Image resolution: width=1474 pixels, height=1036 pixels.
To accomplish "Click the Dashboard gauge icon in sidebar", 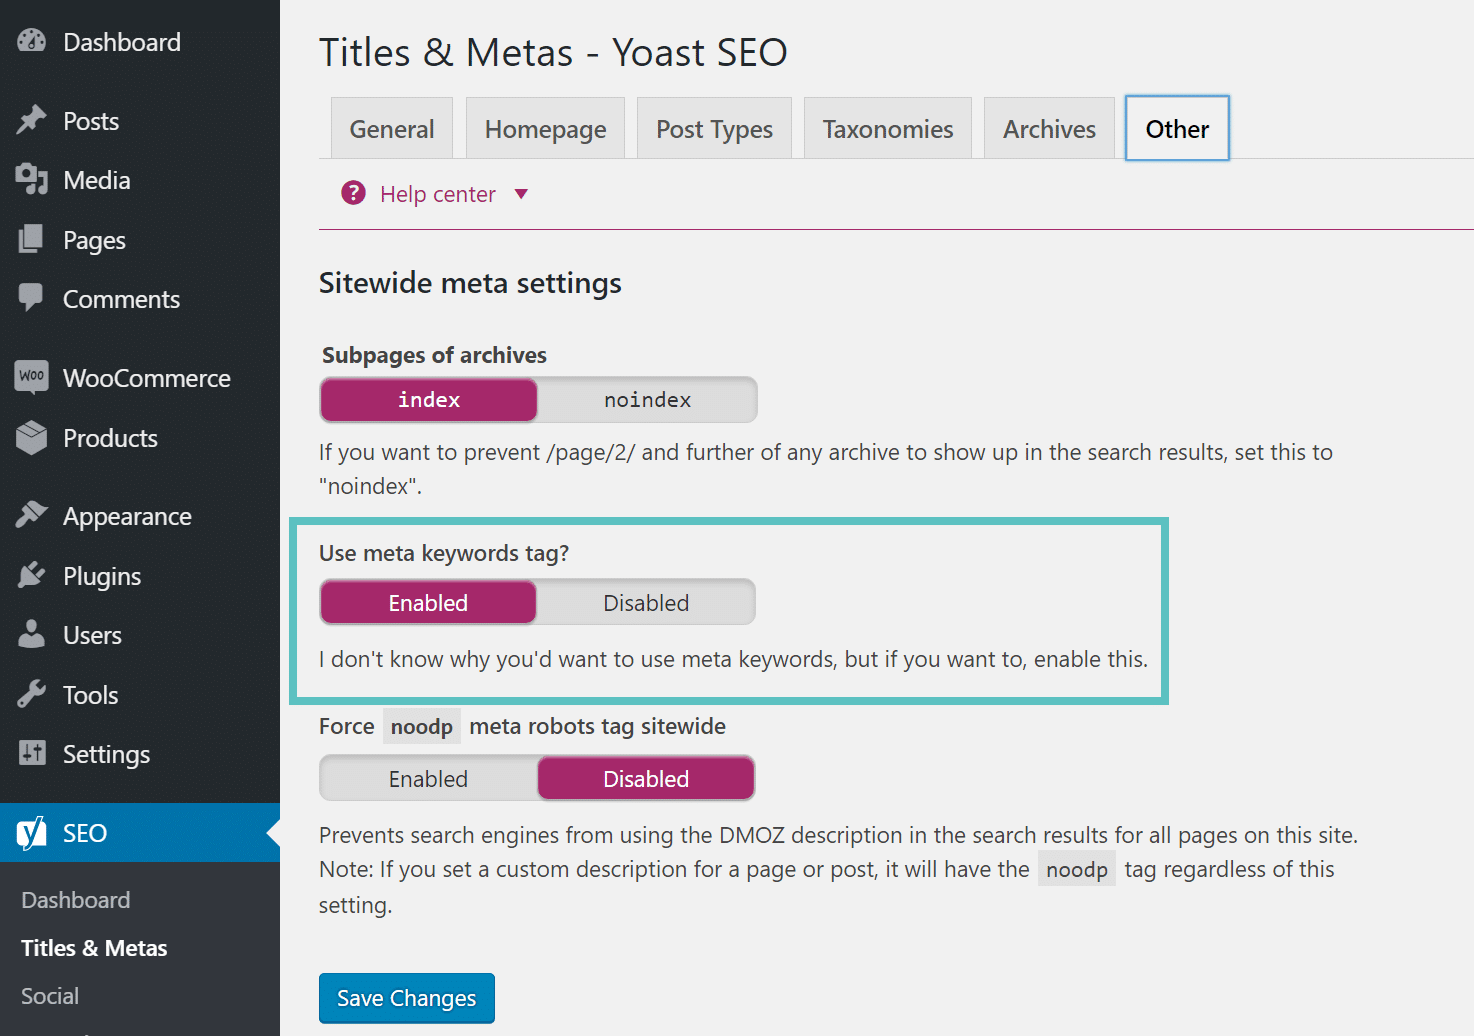I will pos(31,41).
